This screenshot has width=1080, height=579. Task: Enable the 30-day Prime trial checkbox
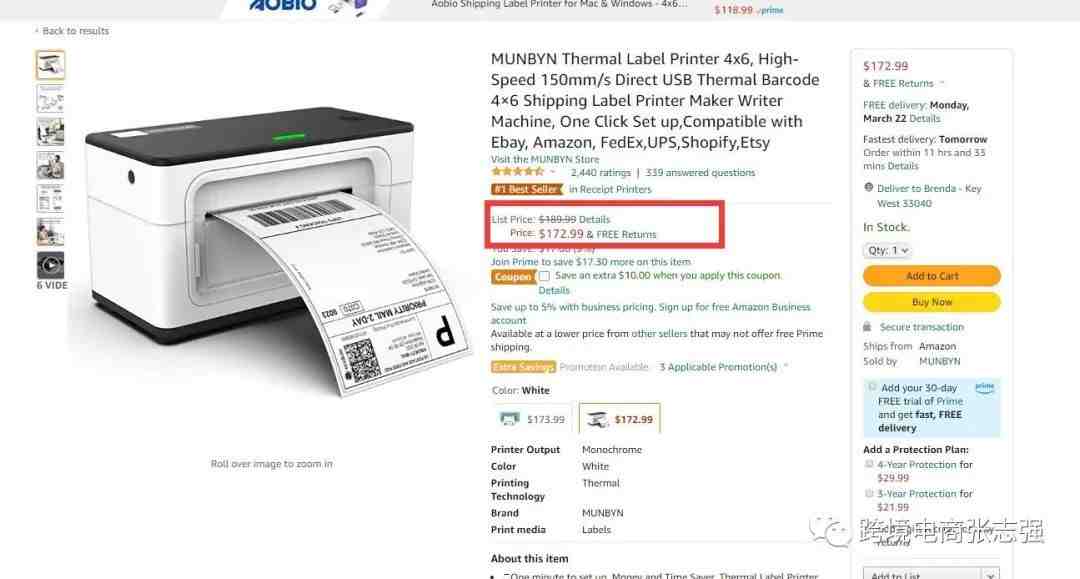[x=872, y=387]
